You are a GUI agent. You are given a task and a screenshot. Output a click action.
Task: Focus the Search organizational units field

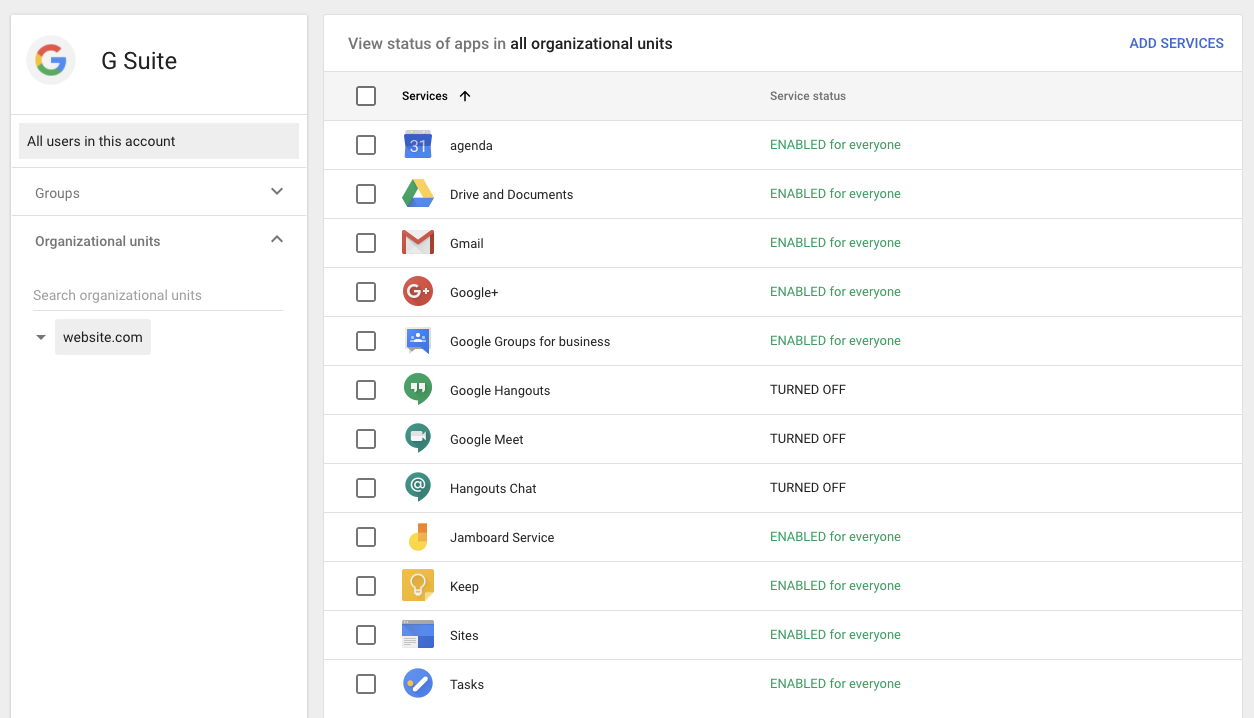(158, 295)
